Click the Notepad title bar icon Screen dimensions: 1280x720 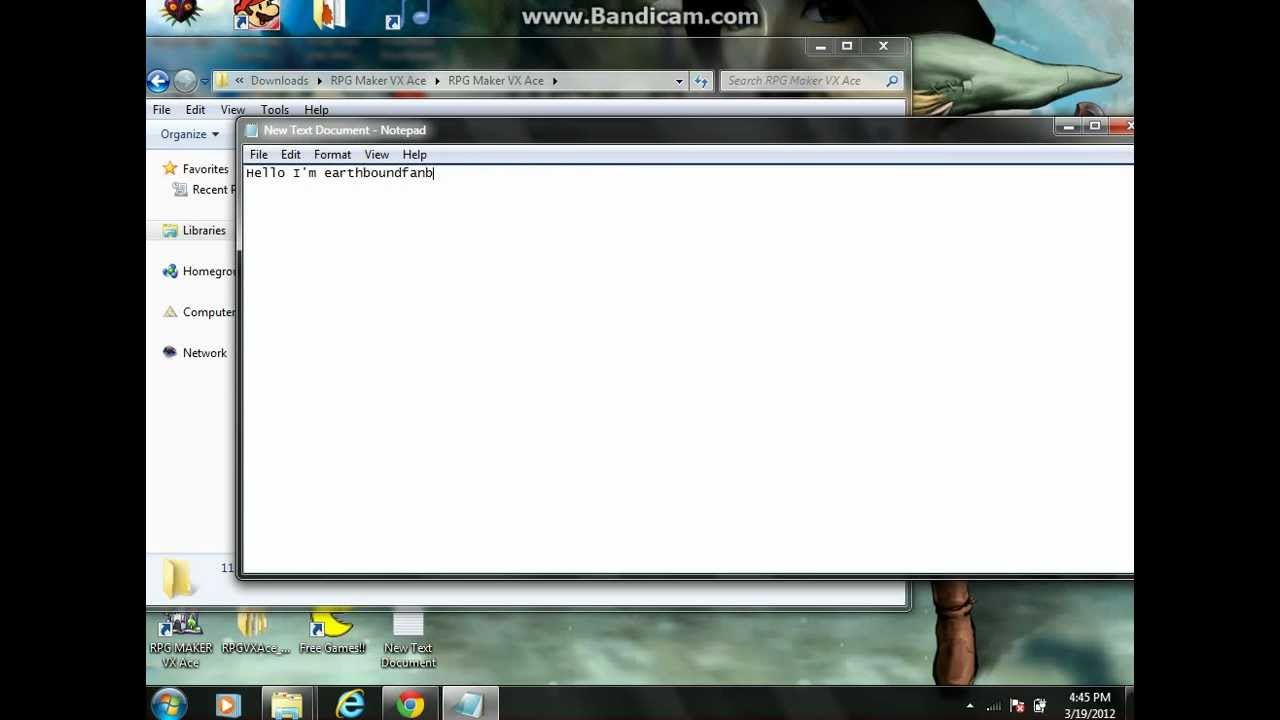click(252, 130)
